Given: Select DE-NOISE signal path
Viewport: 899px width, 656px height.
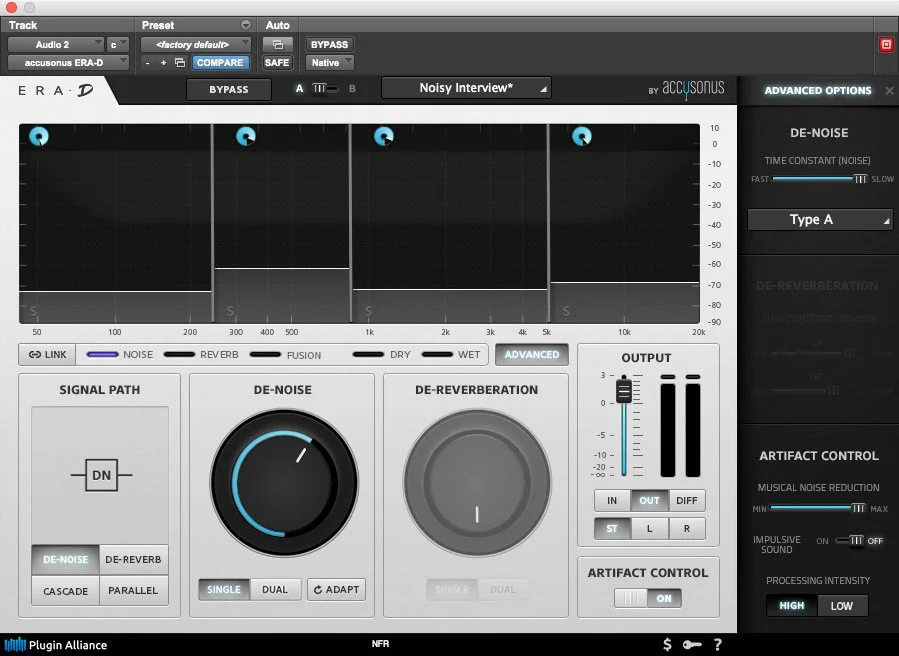Looking at the screenshot, I should [65, 560].
